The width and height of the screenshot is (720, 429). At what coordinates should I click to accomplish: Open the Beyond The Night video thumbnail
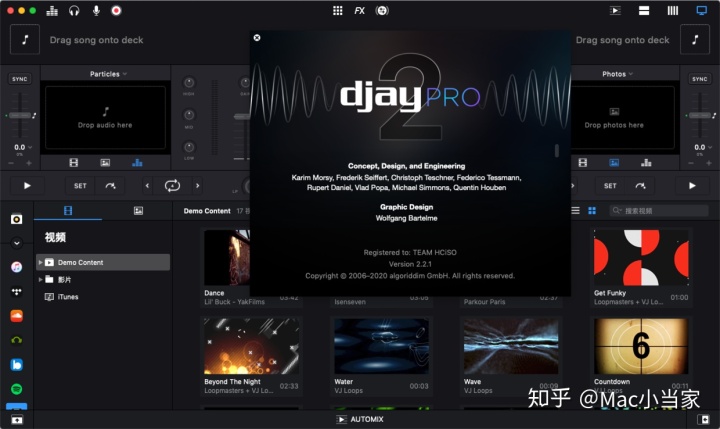[251, 346]
